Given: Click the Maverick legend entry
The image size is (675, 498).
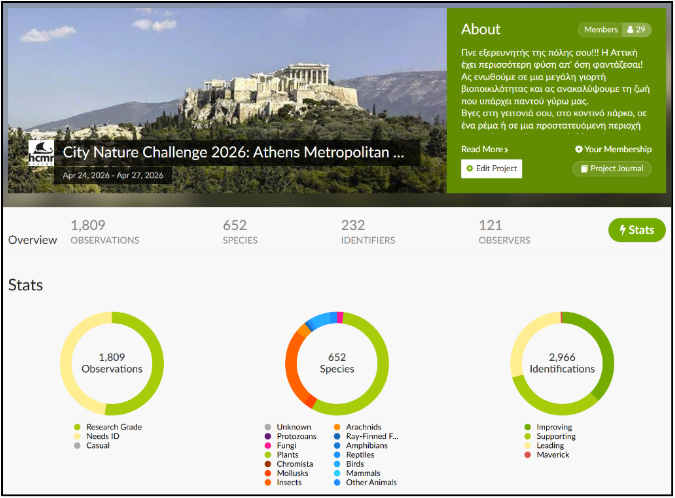Looking at the screenshot, I should [547, 455].
